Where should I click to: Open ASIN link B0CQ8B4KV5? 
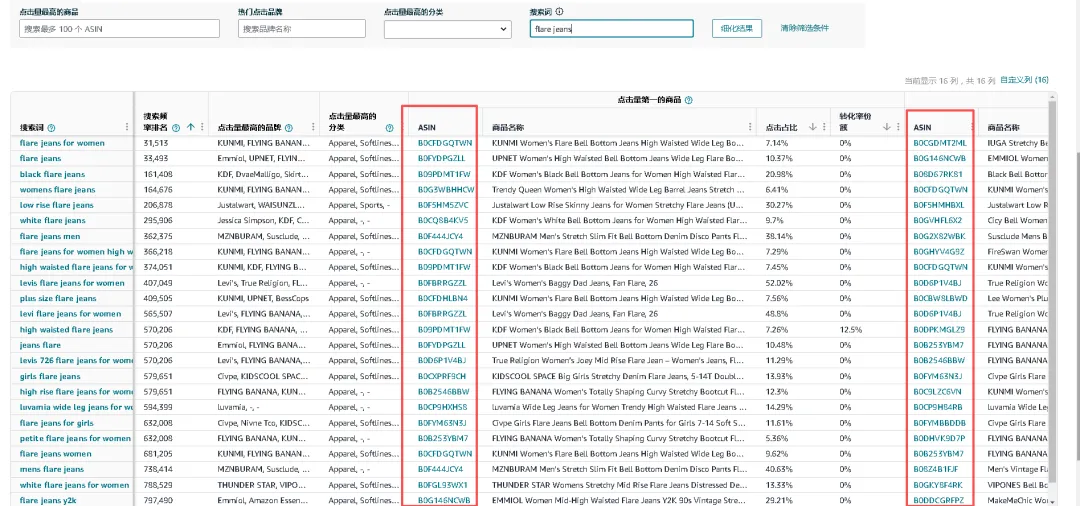click(x=443, y=220)
